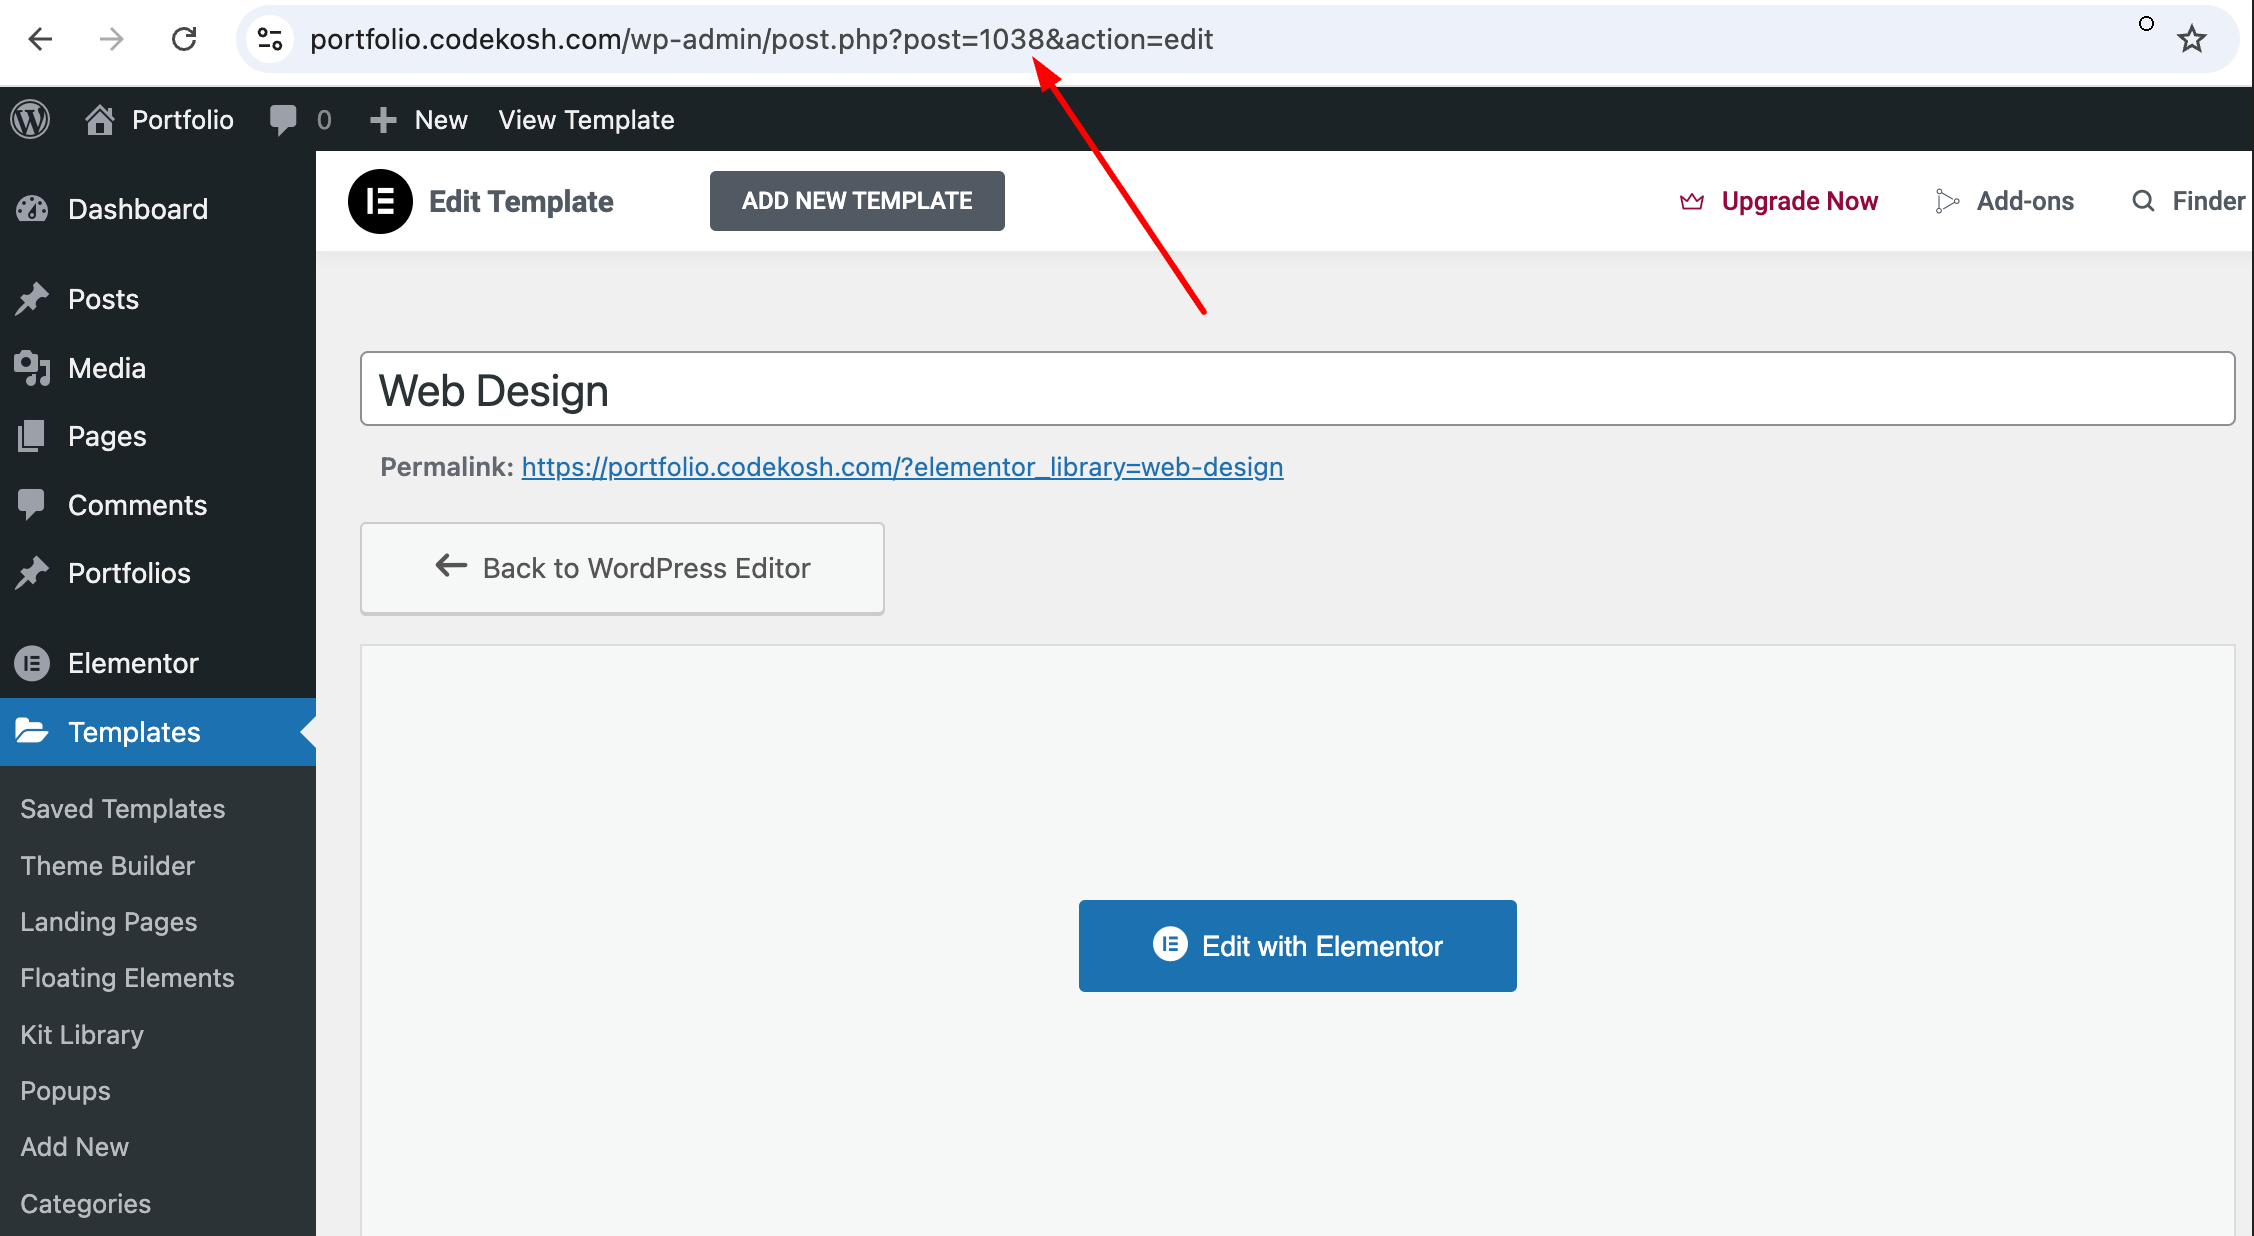Click the Finder magnifier icon

(x=2143, y=201)
